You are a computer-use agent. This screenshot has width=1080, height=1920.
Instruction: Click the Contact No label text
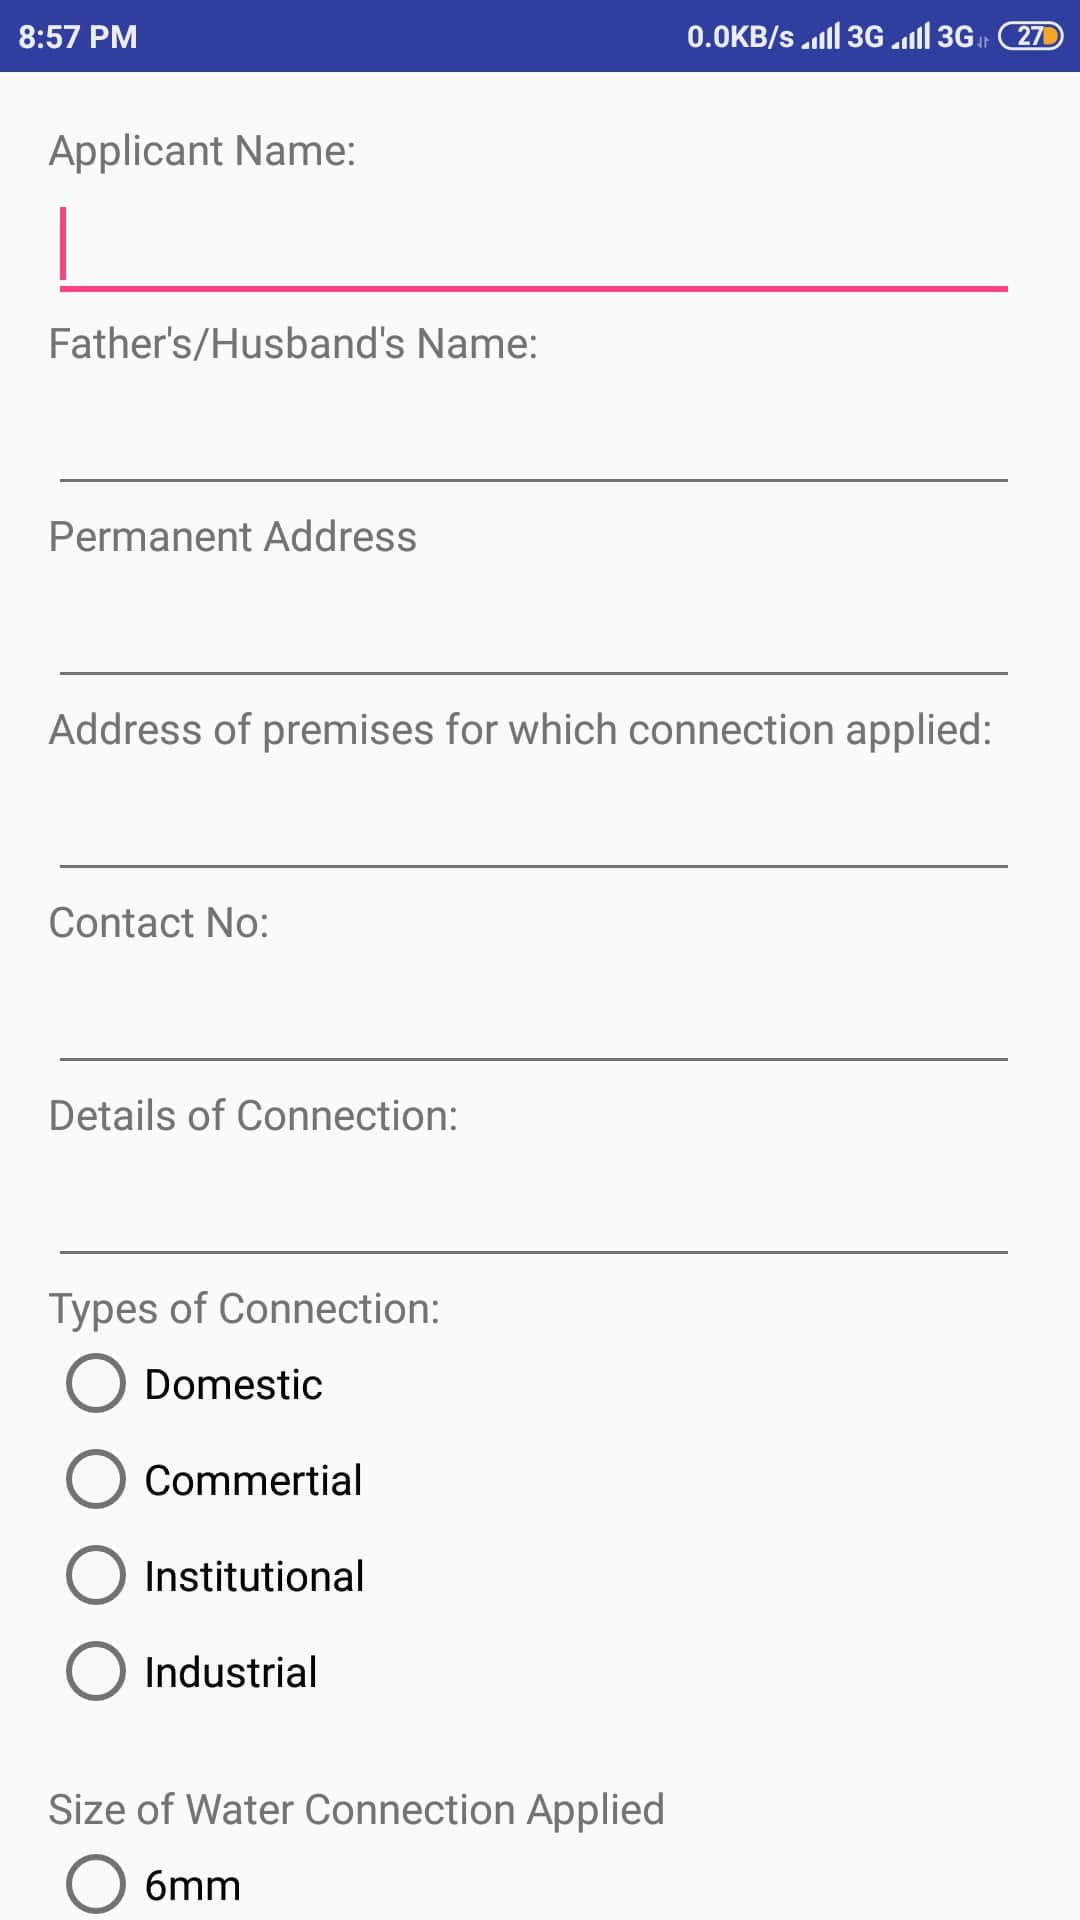tap(159, 923)
